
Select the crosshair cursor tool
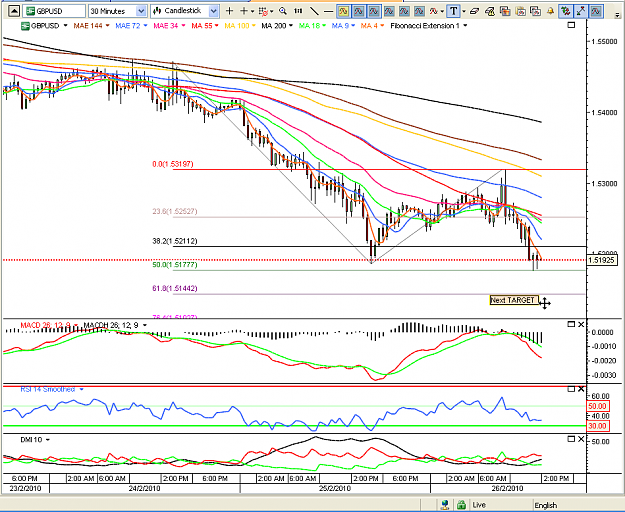229,11
